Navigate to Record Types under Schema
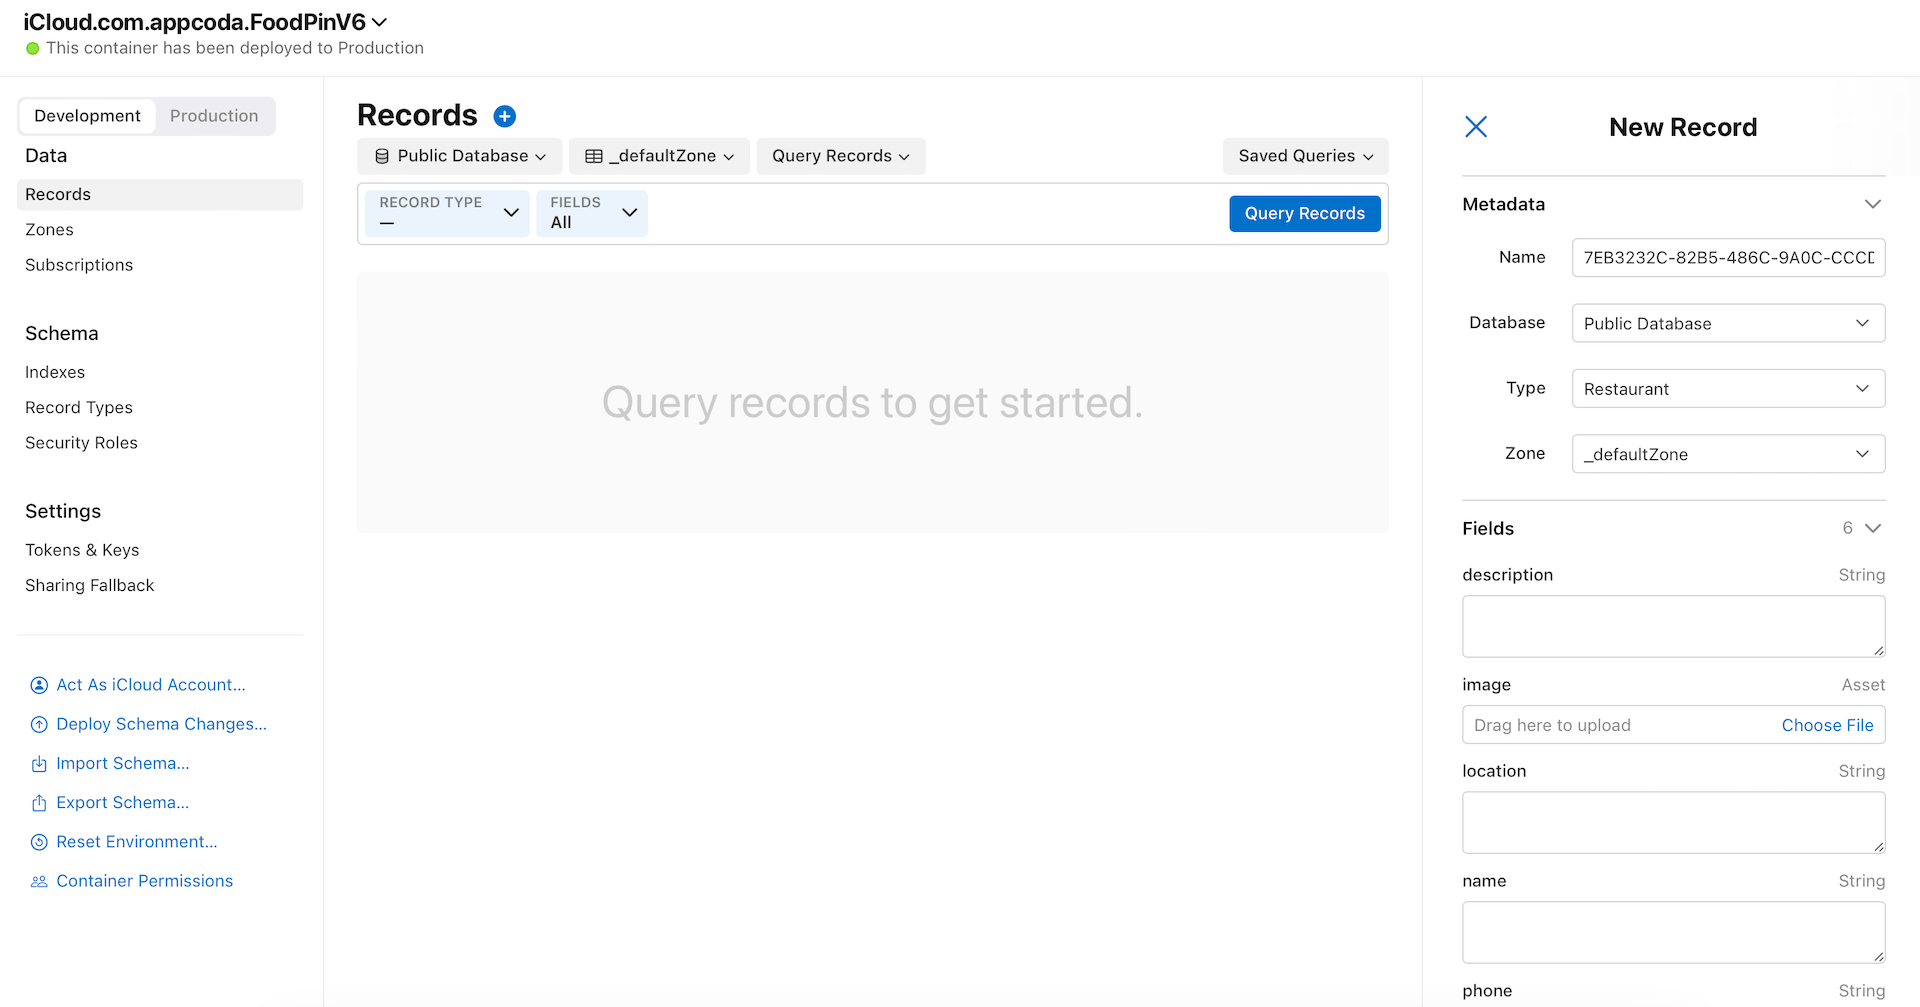 point(79,408)
